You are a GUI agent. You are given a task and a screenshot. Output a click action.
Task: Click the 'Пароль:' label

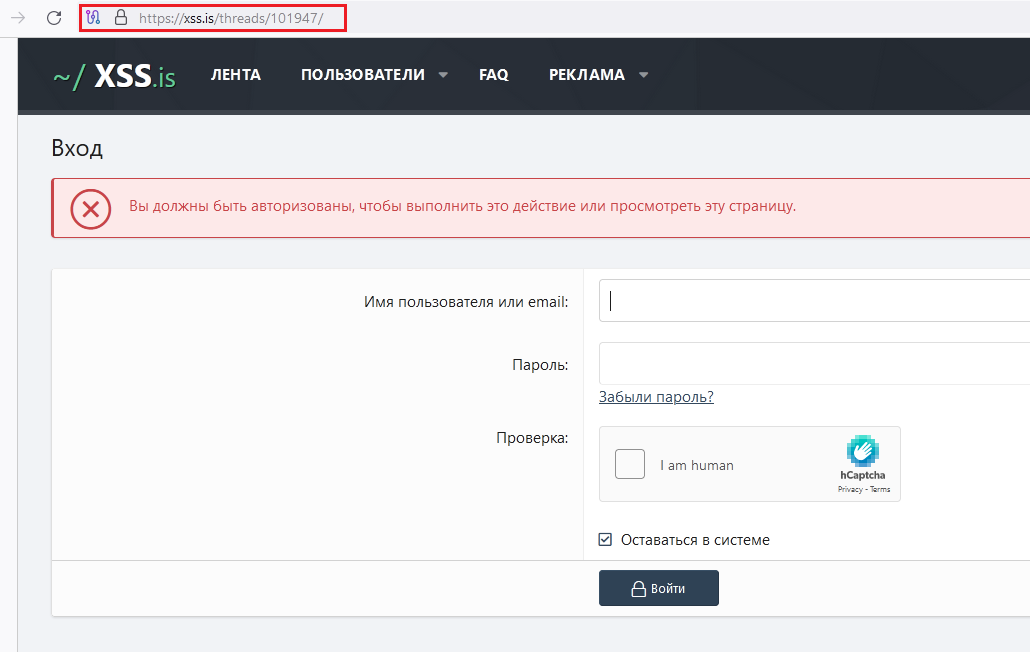coord(540,364)
